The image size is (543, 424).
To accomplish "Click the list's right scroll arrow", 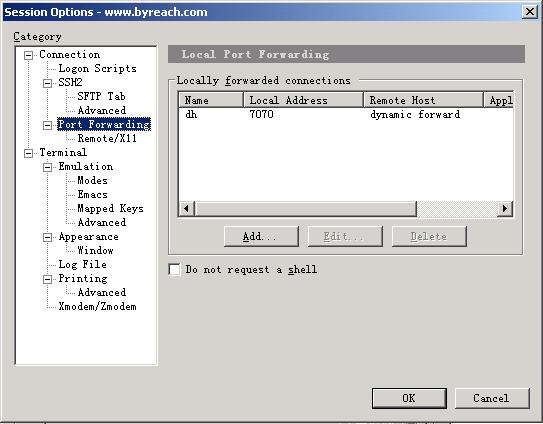I will pyautogui.click(x=505, y=209).
